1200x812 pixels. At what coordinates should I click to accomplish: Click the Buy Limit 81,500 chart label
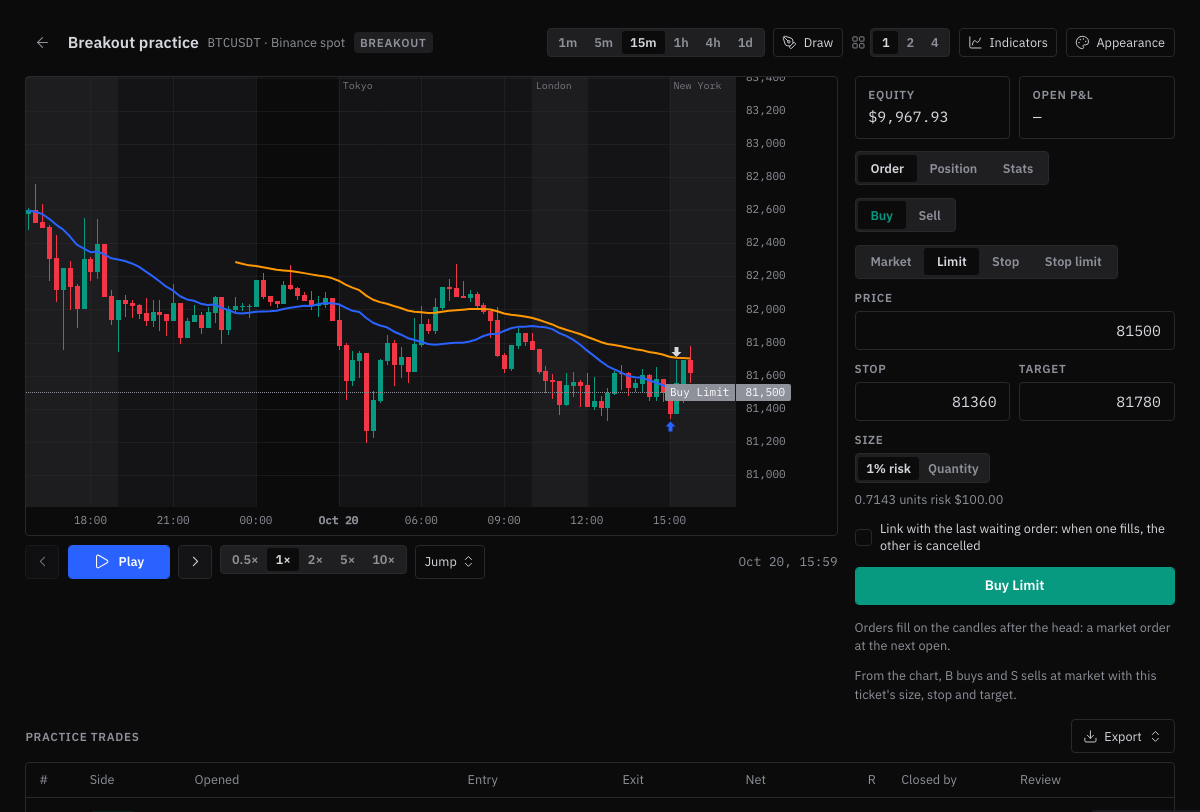point(728,393)
